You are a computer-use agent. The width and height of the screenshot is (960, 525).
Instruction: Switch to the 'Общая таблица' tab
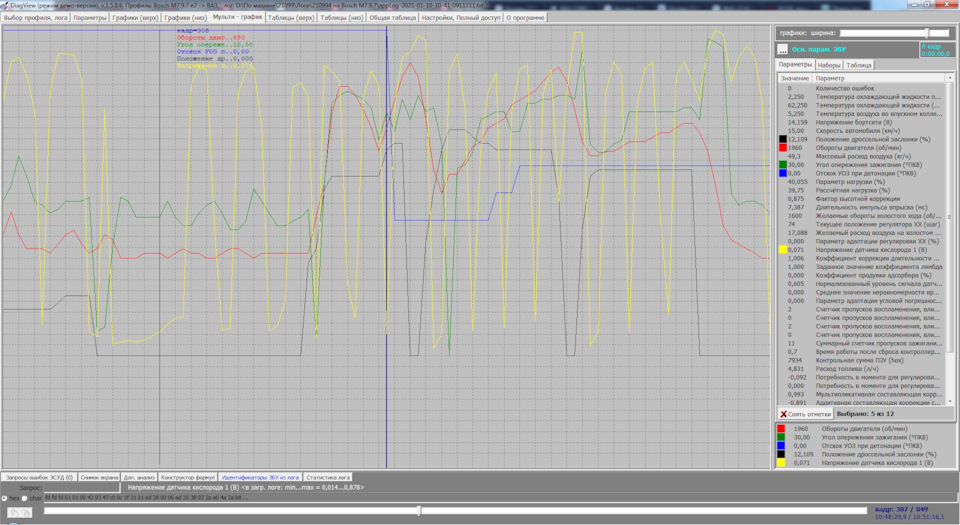tap(392, 18)
